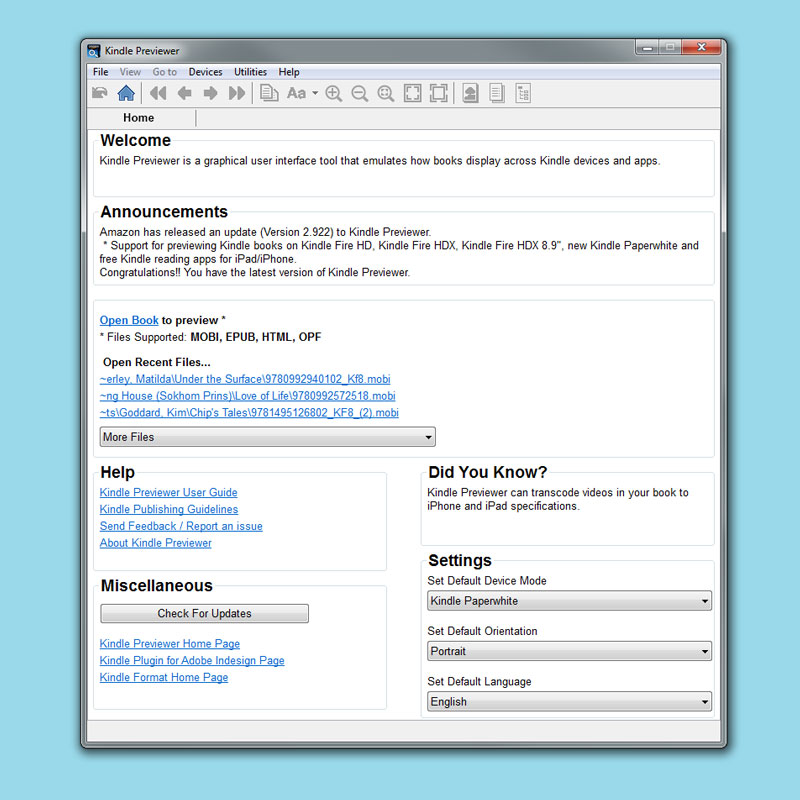The width and height of the screenshot is (800, 800).
Task: Expand the More Files dropdown
Action: 267,437
